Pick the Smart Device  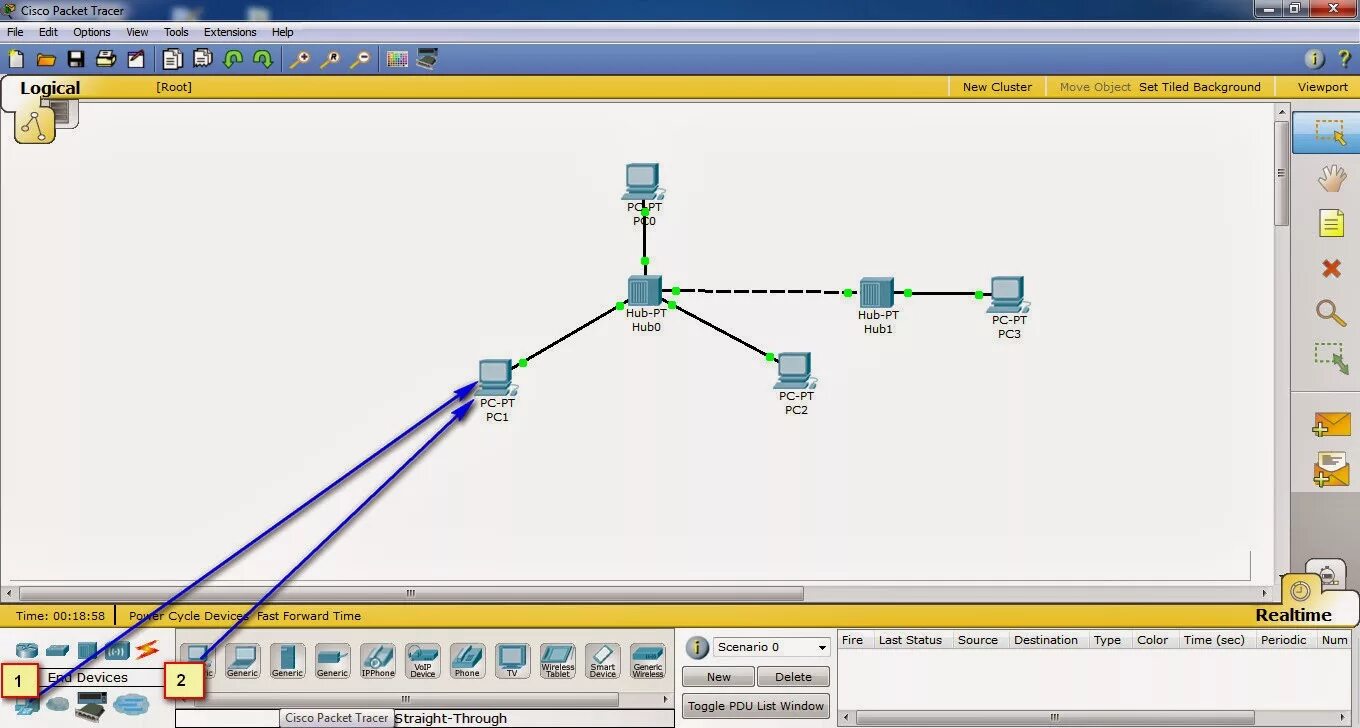(603, 661)
